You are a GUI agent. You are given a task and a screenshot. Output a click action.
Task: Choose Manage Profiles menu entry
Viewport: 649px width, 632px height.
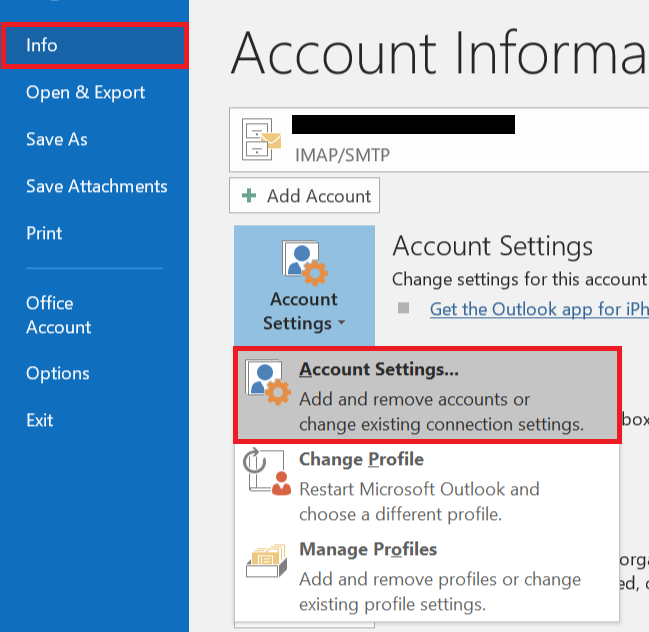click(x=427, y=577)
